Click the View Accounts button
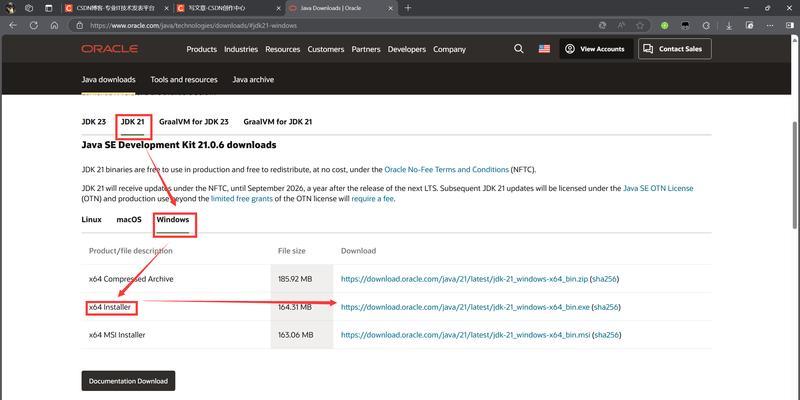Image resolution: width=800 pixels, height=400 pixels. 596,49
